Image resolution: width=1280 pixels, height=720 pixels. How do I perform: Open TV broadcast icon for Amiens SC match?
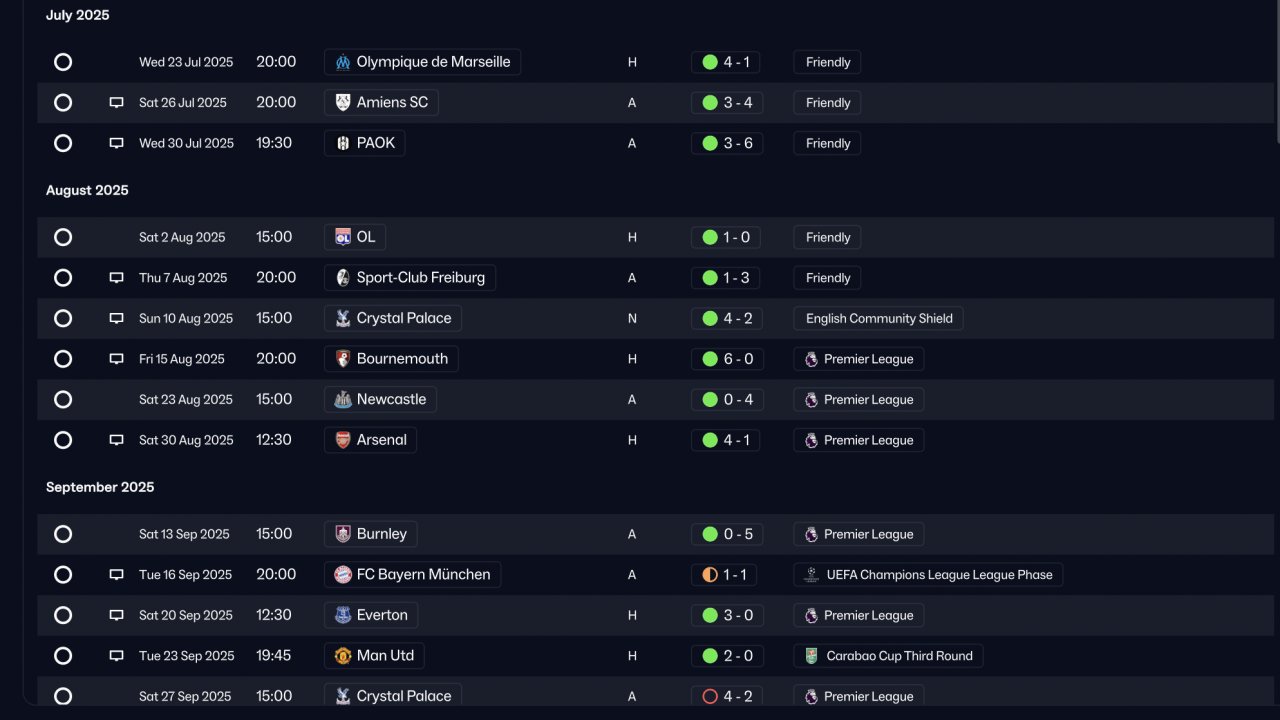(x=116, y=103)
